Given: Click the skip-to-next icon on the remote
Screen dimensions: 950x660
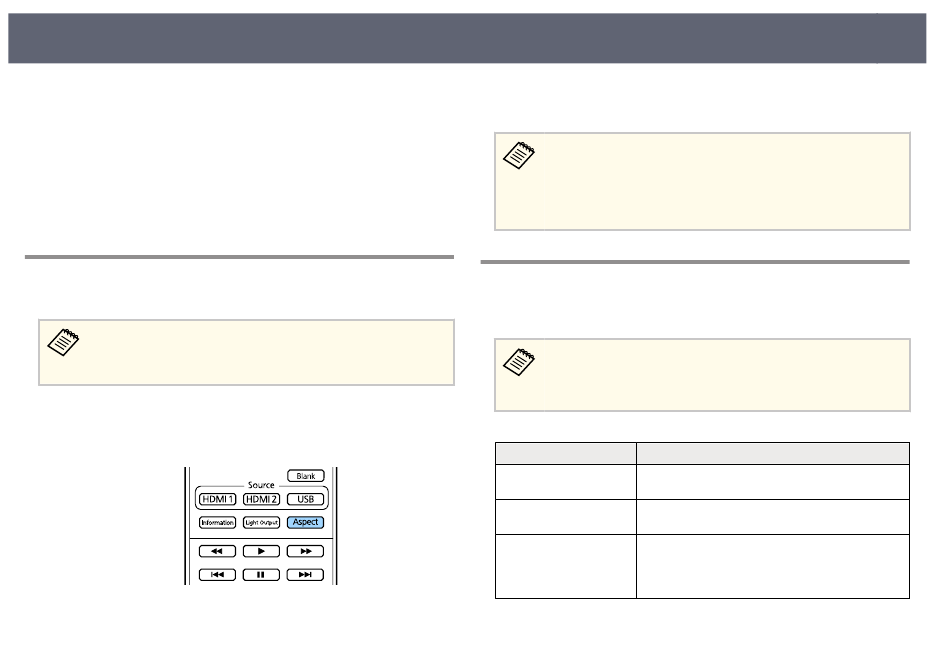Looking at the screenshot, I should coord(305,575).
